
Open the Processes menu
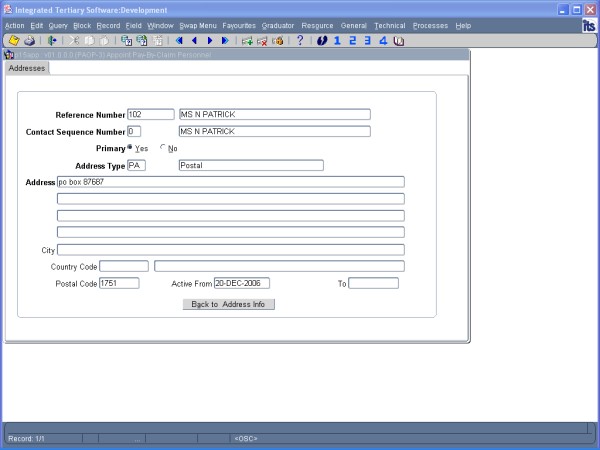pyautogui.click(x=430, y=25)
